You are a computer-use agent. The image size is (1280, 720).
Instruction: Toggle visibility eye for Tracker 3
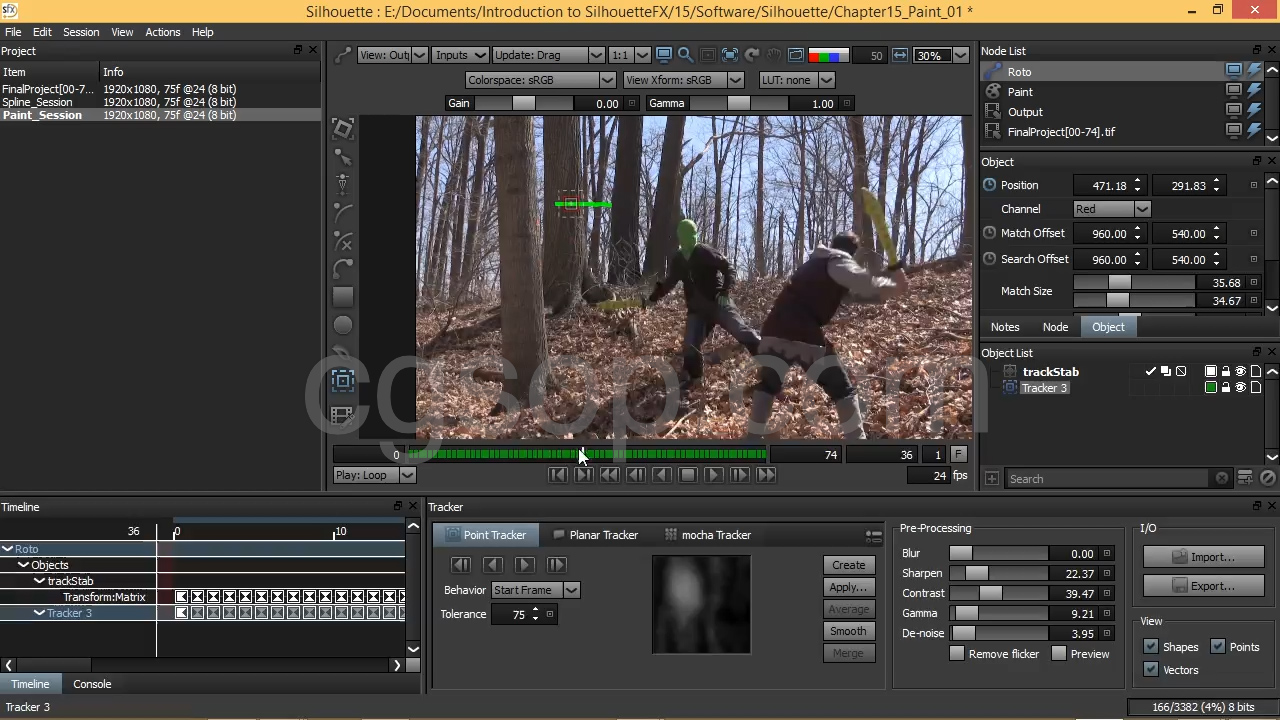(x=1241, y=388)
